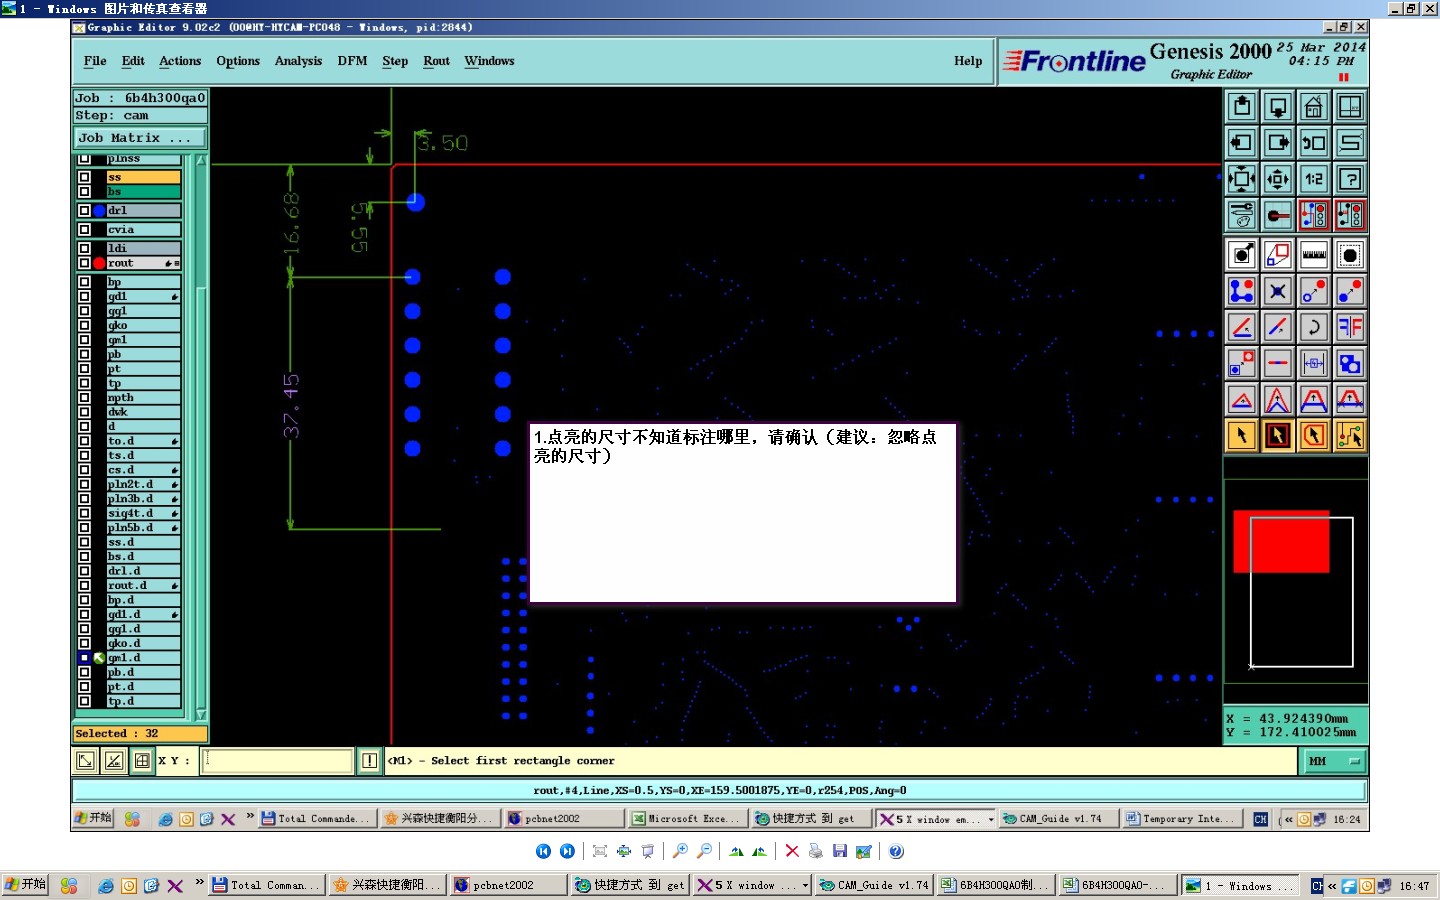This screenshot has width=1440, height=900.
Task: Select the polygon selection arrow tool
Action: click(x=1313, y=435)
